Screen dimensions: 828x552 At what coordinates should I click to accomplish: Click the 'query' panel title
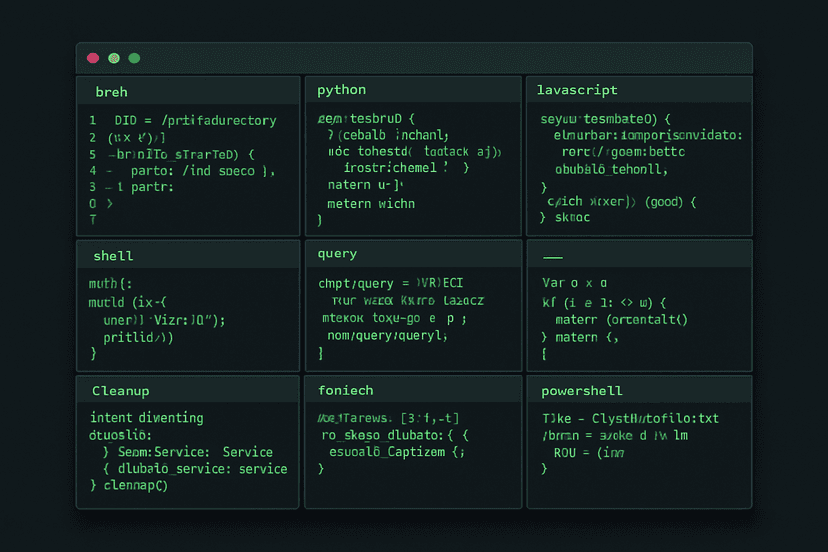click(337, 254)
